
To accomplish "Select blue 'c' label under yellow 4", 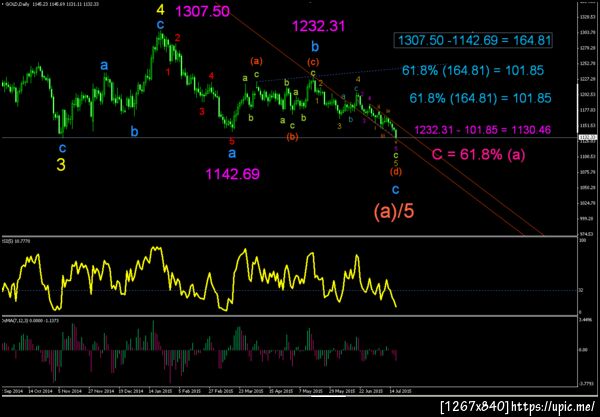I will [x=160, y=25].
